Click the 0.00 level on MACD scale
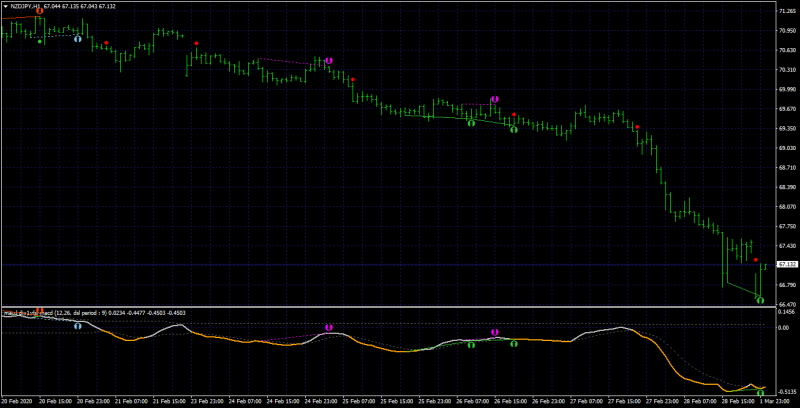 coord(784,327)
